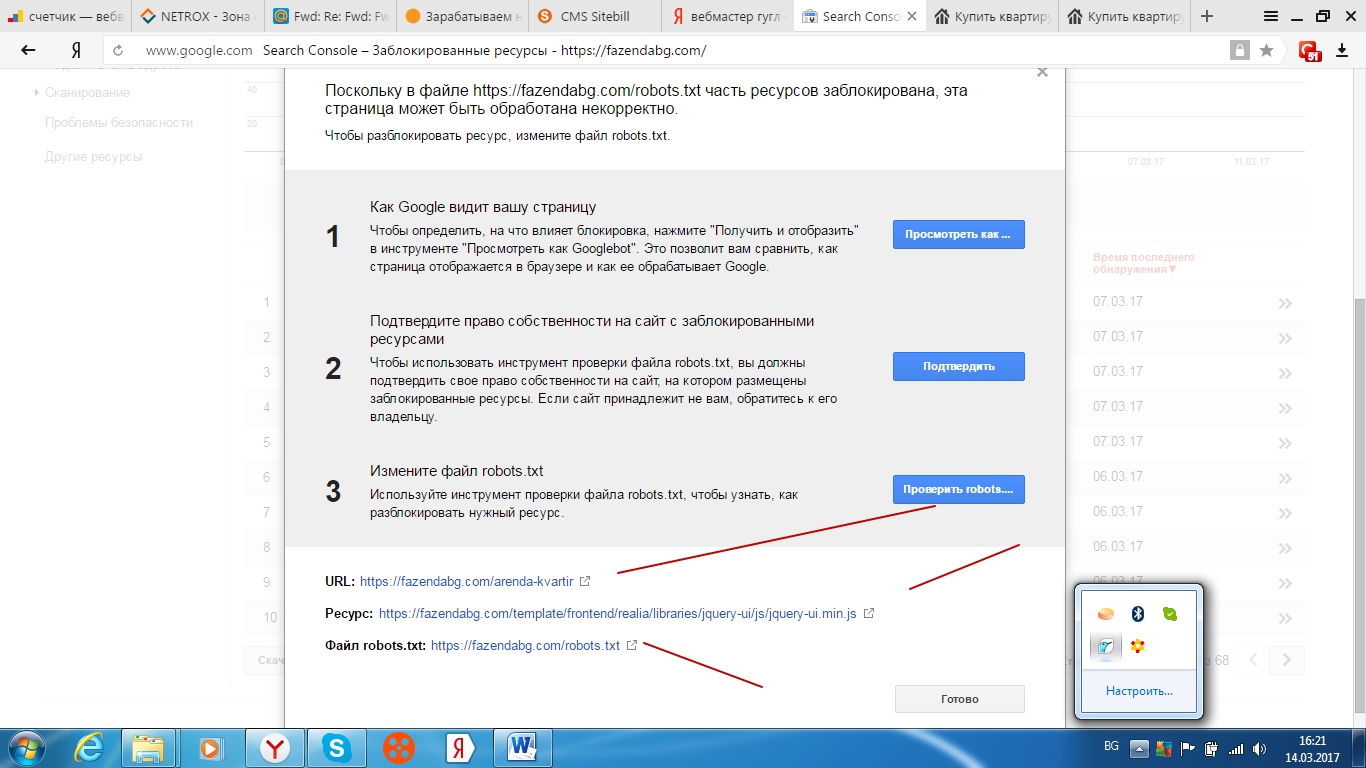The height and width of the screenshot is (768, 1366).
Task: Click the 'Как Google видит вашу страницу' heading
Action: (483, 207)
